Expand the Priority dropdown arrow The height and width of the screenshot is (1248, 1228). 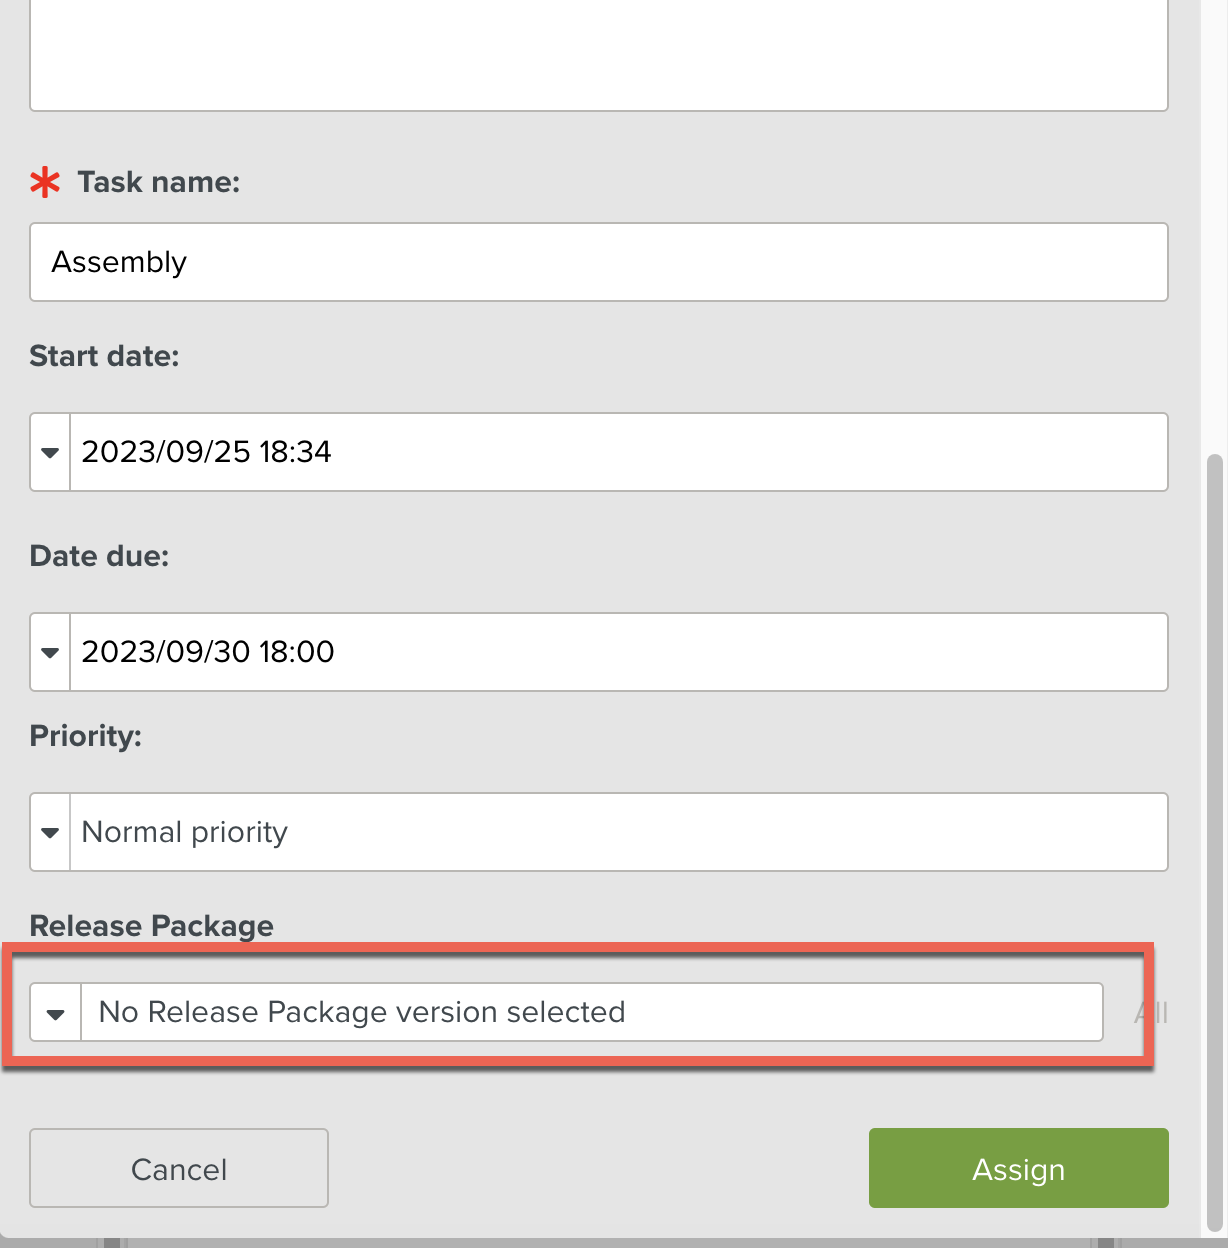(x=50, y=832)
